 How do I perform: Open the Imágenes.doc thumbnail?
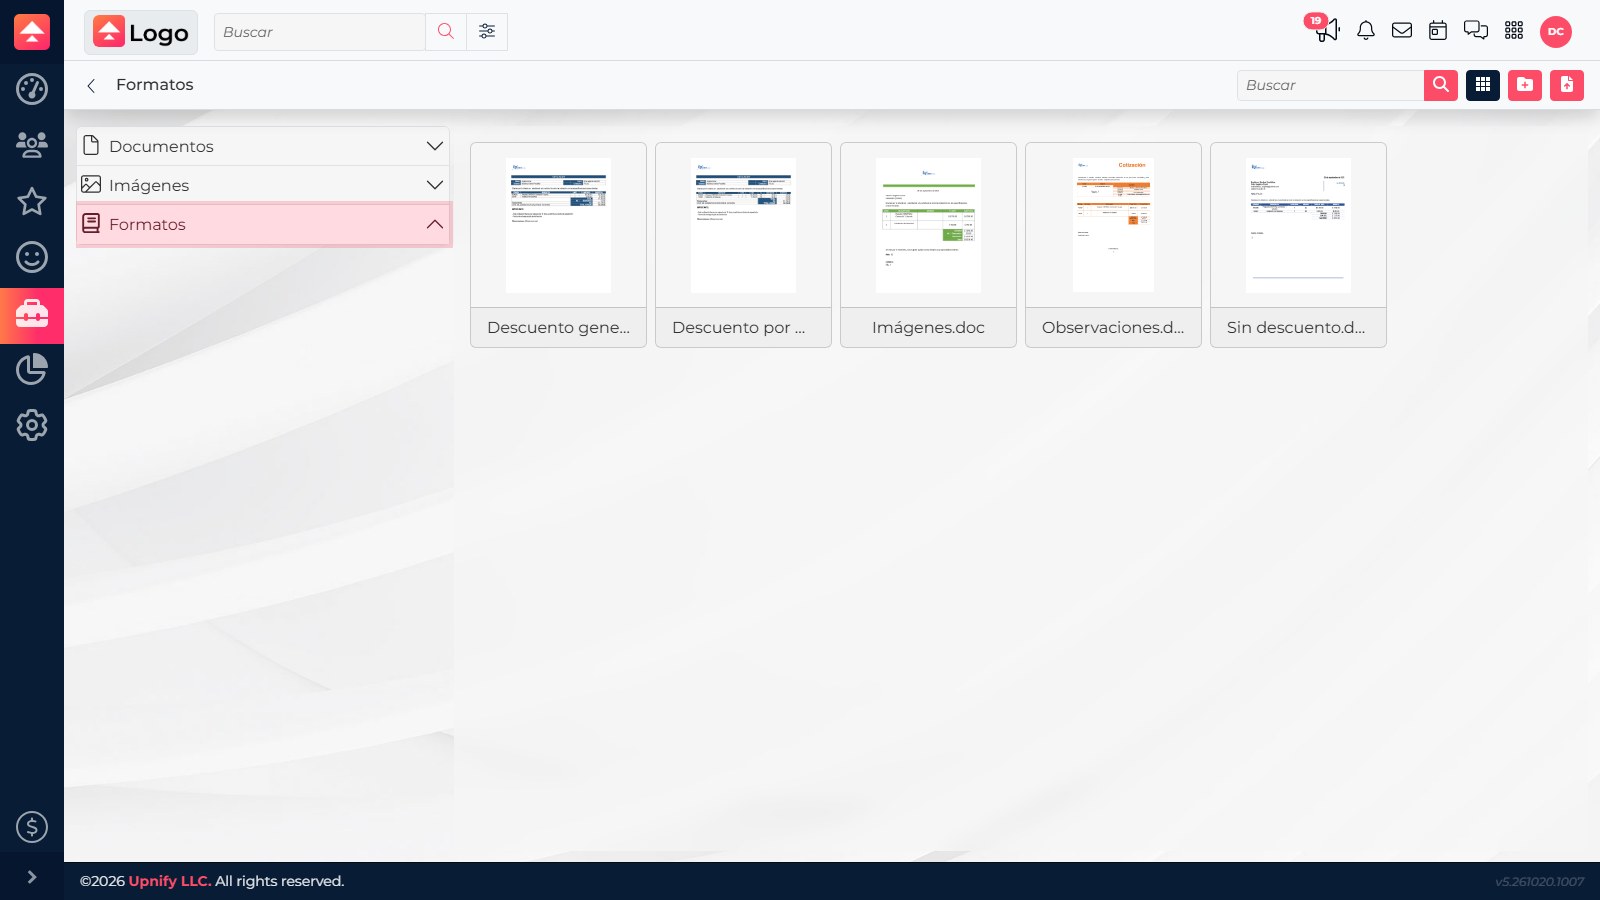[928, 226]
